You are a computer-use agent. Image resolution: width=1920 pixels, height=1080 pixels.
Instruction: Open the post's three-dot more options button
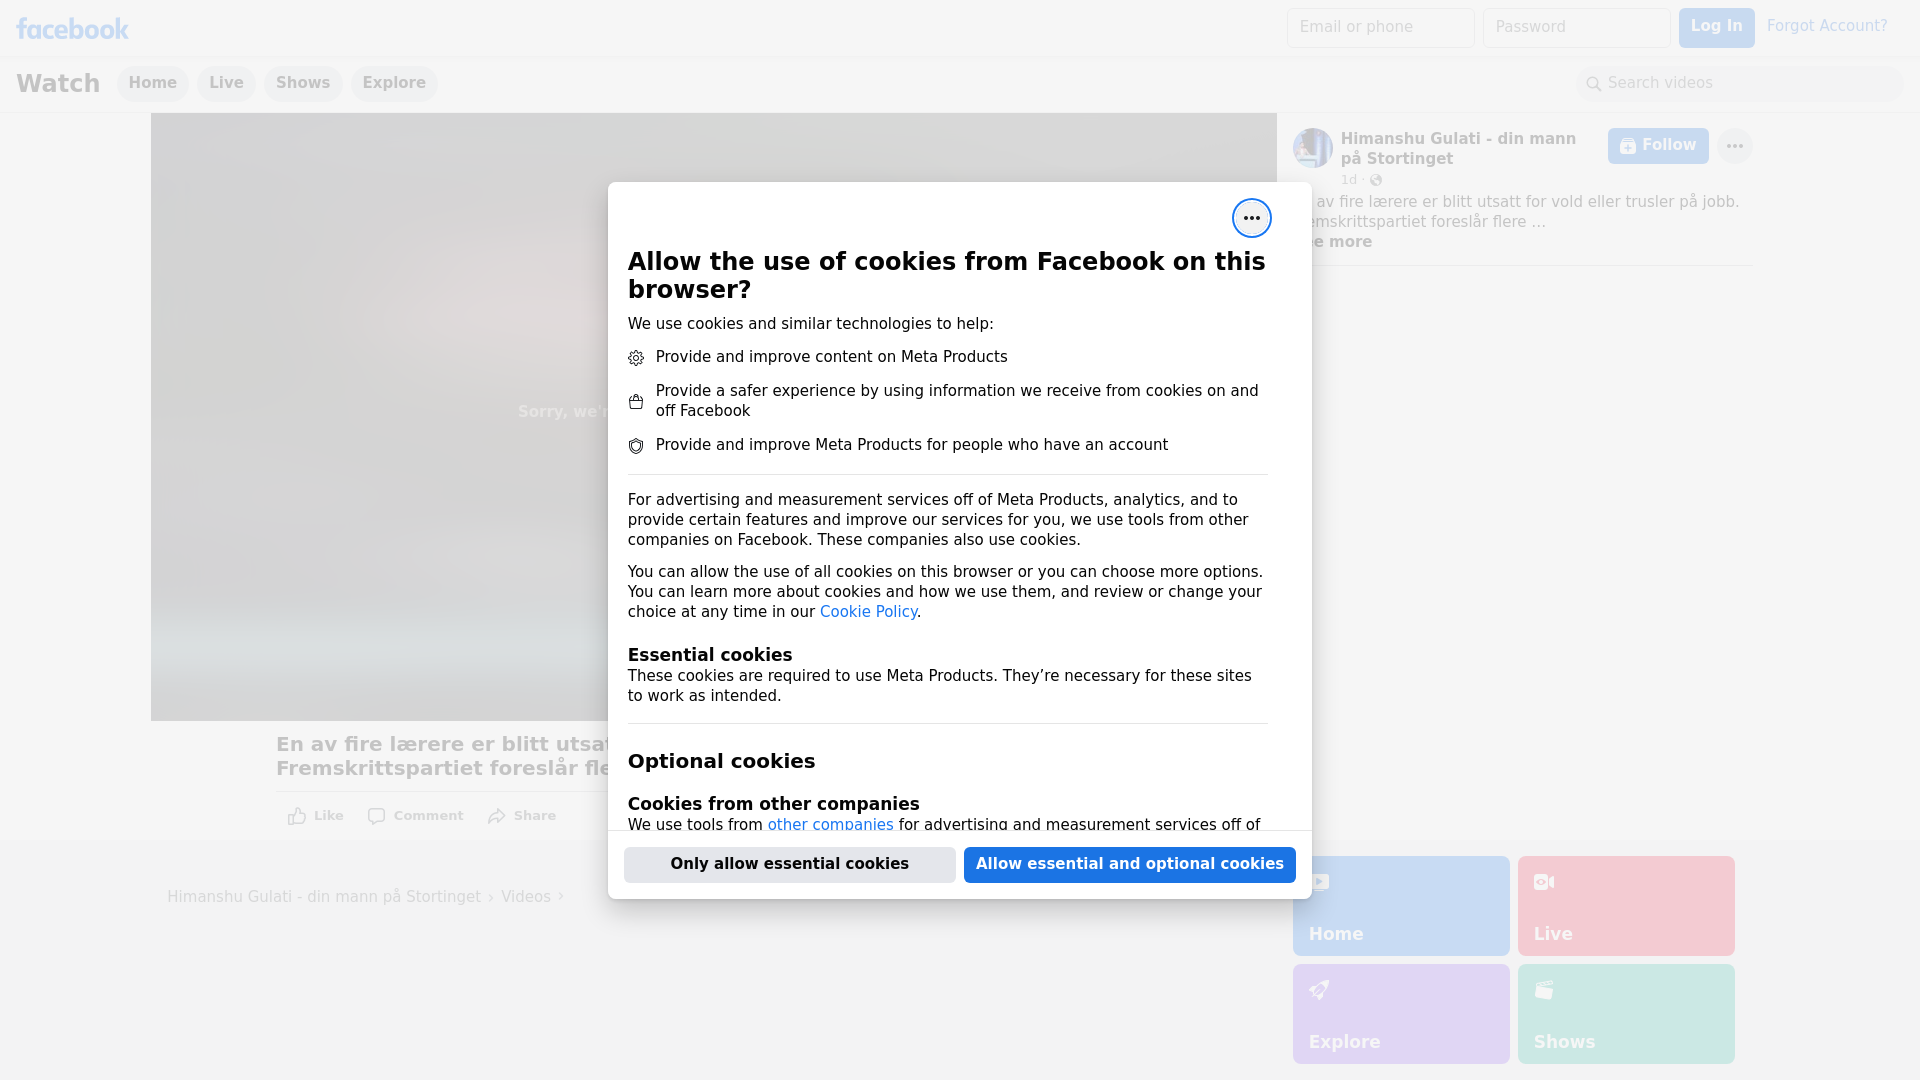click(1734, 146)
